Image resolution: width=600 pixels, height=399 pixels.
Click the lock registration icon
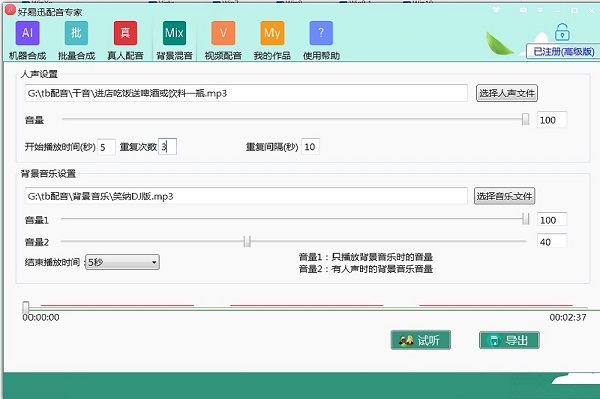[x=562, y=32]
